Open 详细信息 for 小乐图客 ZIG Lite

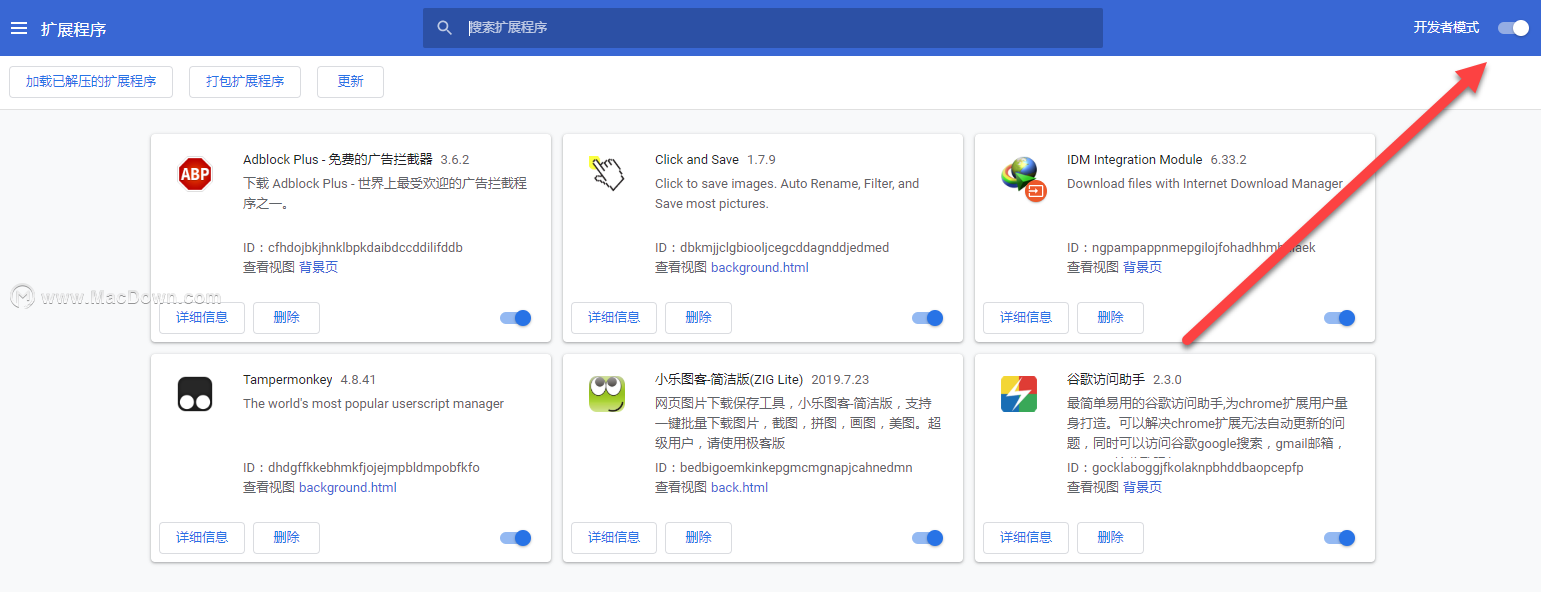614,538
